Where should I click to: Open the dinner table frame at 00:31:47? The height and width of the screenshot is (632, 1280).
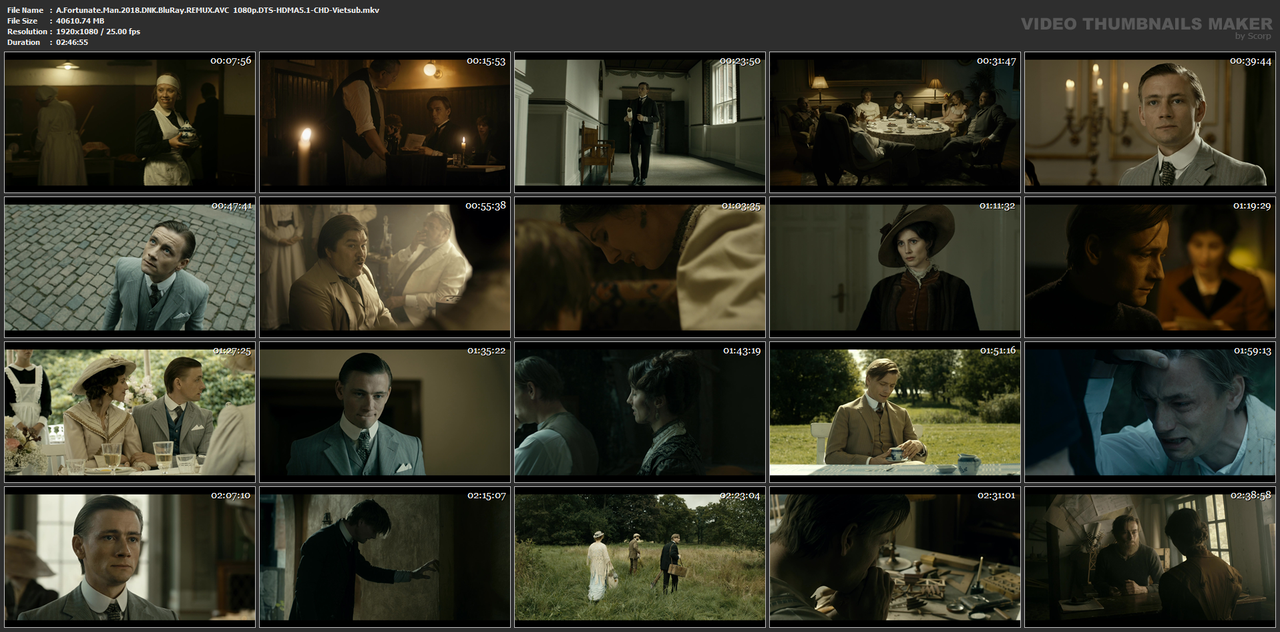[895, 122]
